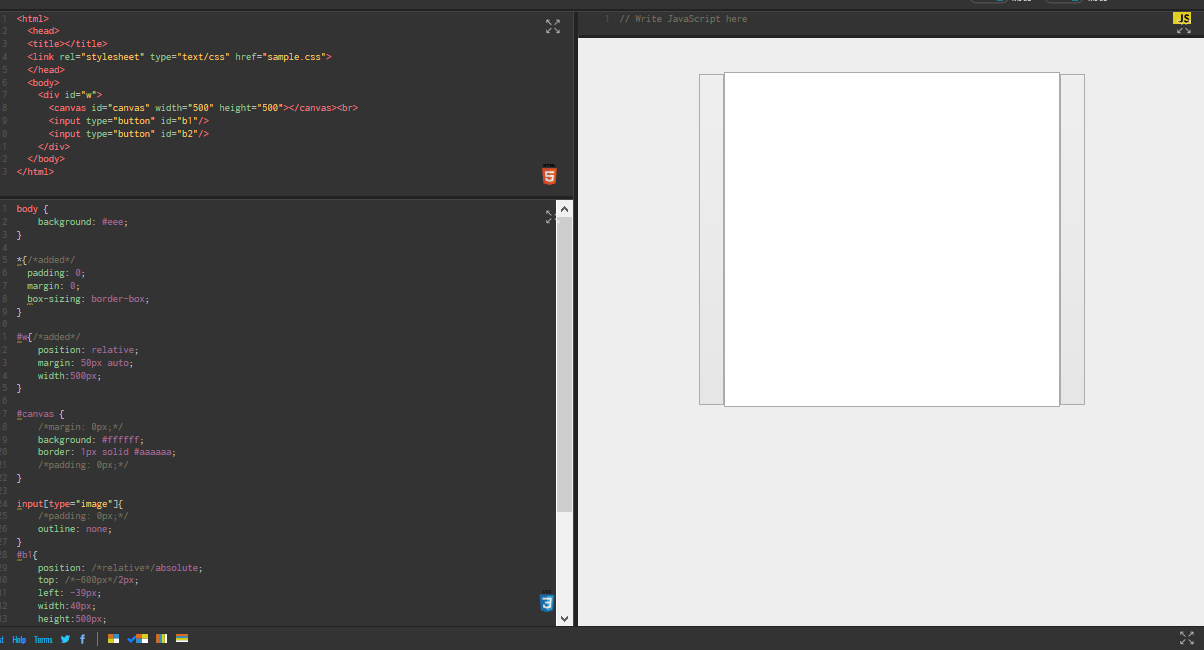
Task: Click the CSS3 logo badge
Action: tap(547, 602)
